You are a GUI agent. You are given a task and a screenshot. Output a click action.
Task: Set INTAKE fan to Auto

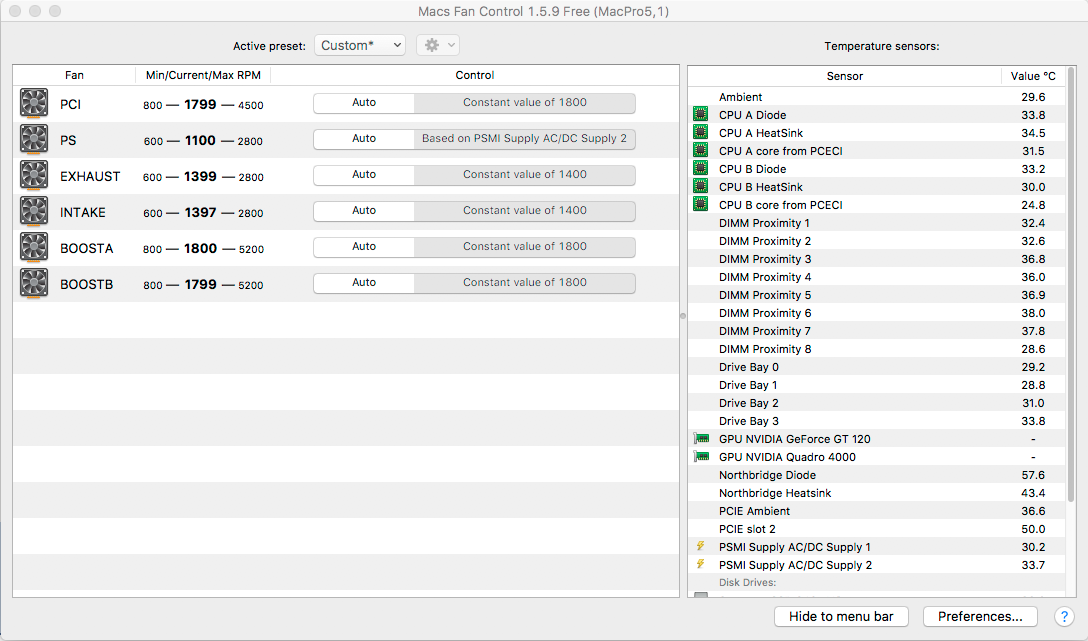(x=364, y=211)
